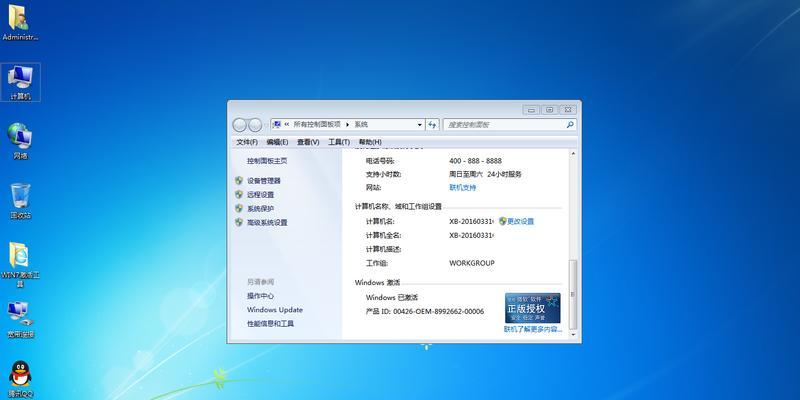Click the phone number 400 - 888 - 8888
The height and width of the screenshot is (400, 800).
(x=475, y=161)
